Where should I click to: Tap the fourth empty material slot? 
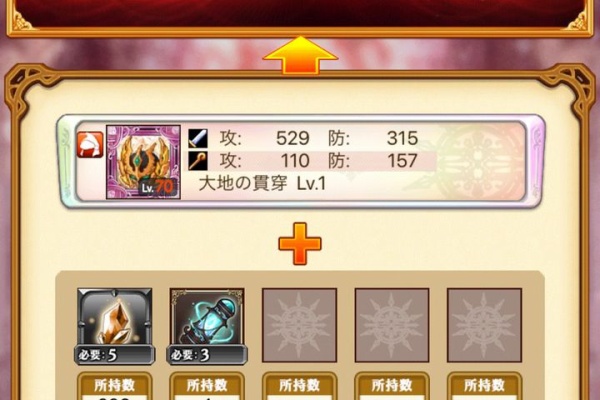point(392,325)
